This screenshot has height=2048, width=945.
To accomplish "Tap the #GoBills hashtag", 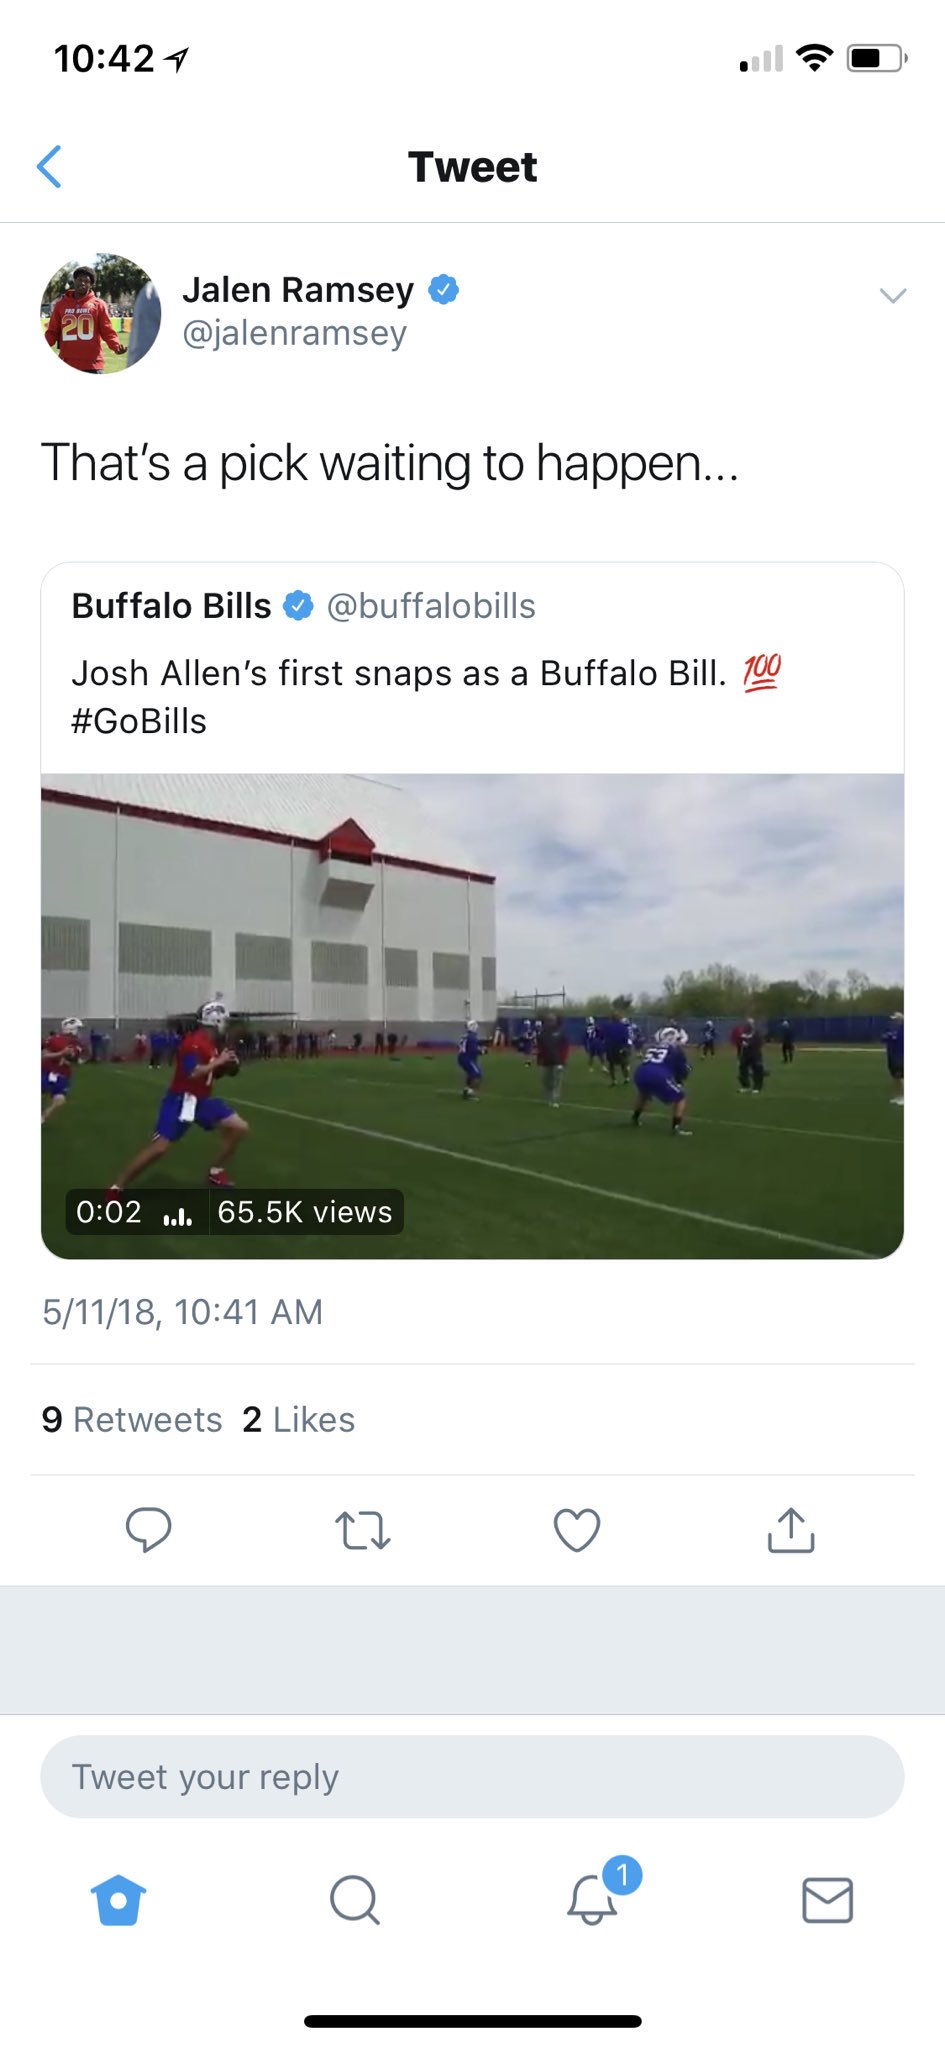I will click(139, 721).
